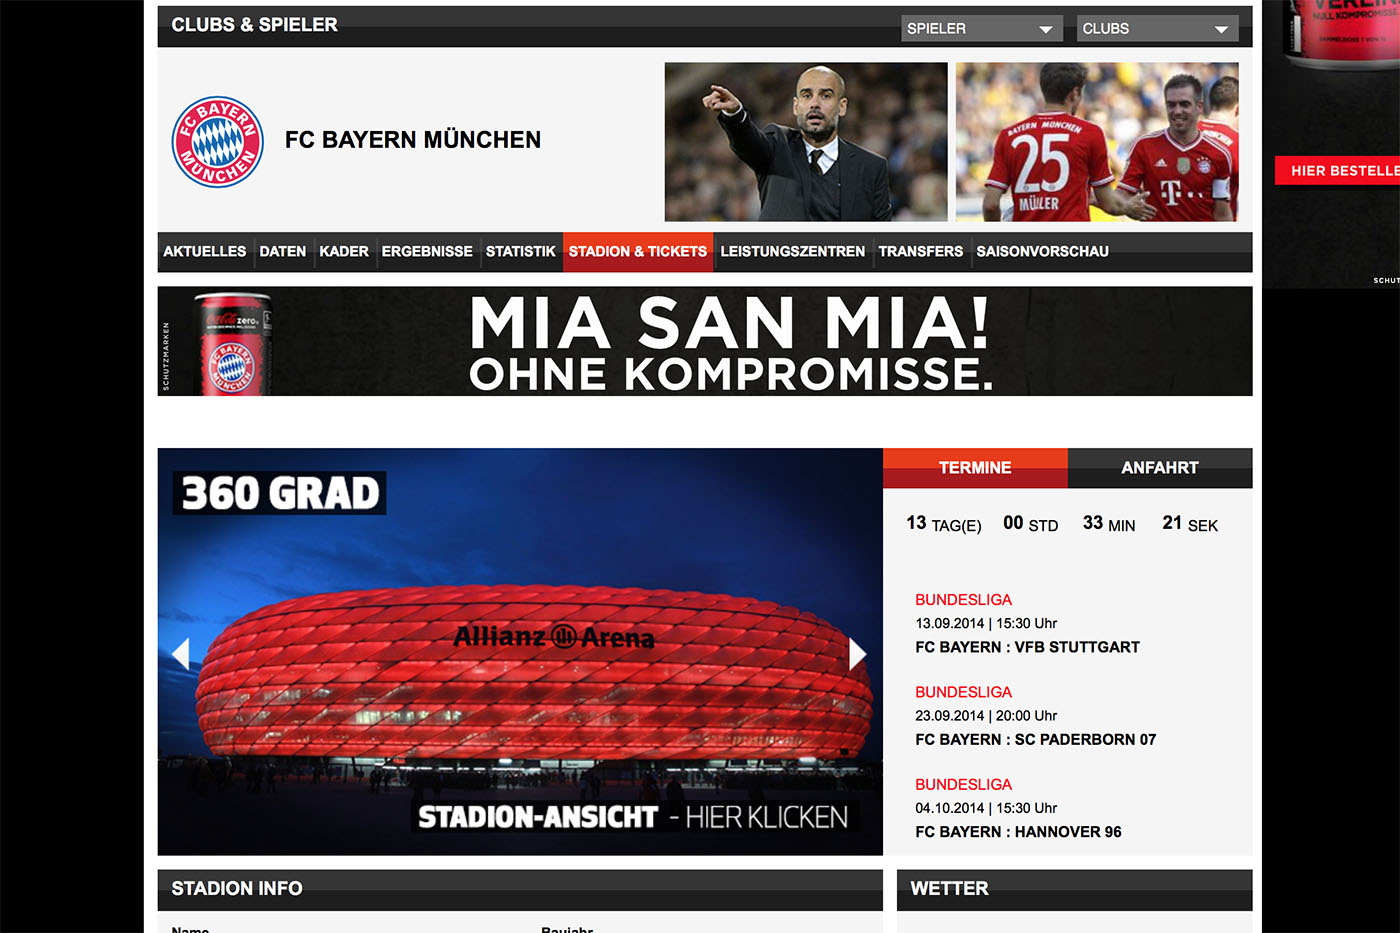Screen dimensions: 1400x933
Task: Click the coach photo thumbnail
Action: point(806,142)
